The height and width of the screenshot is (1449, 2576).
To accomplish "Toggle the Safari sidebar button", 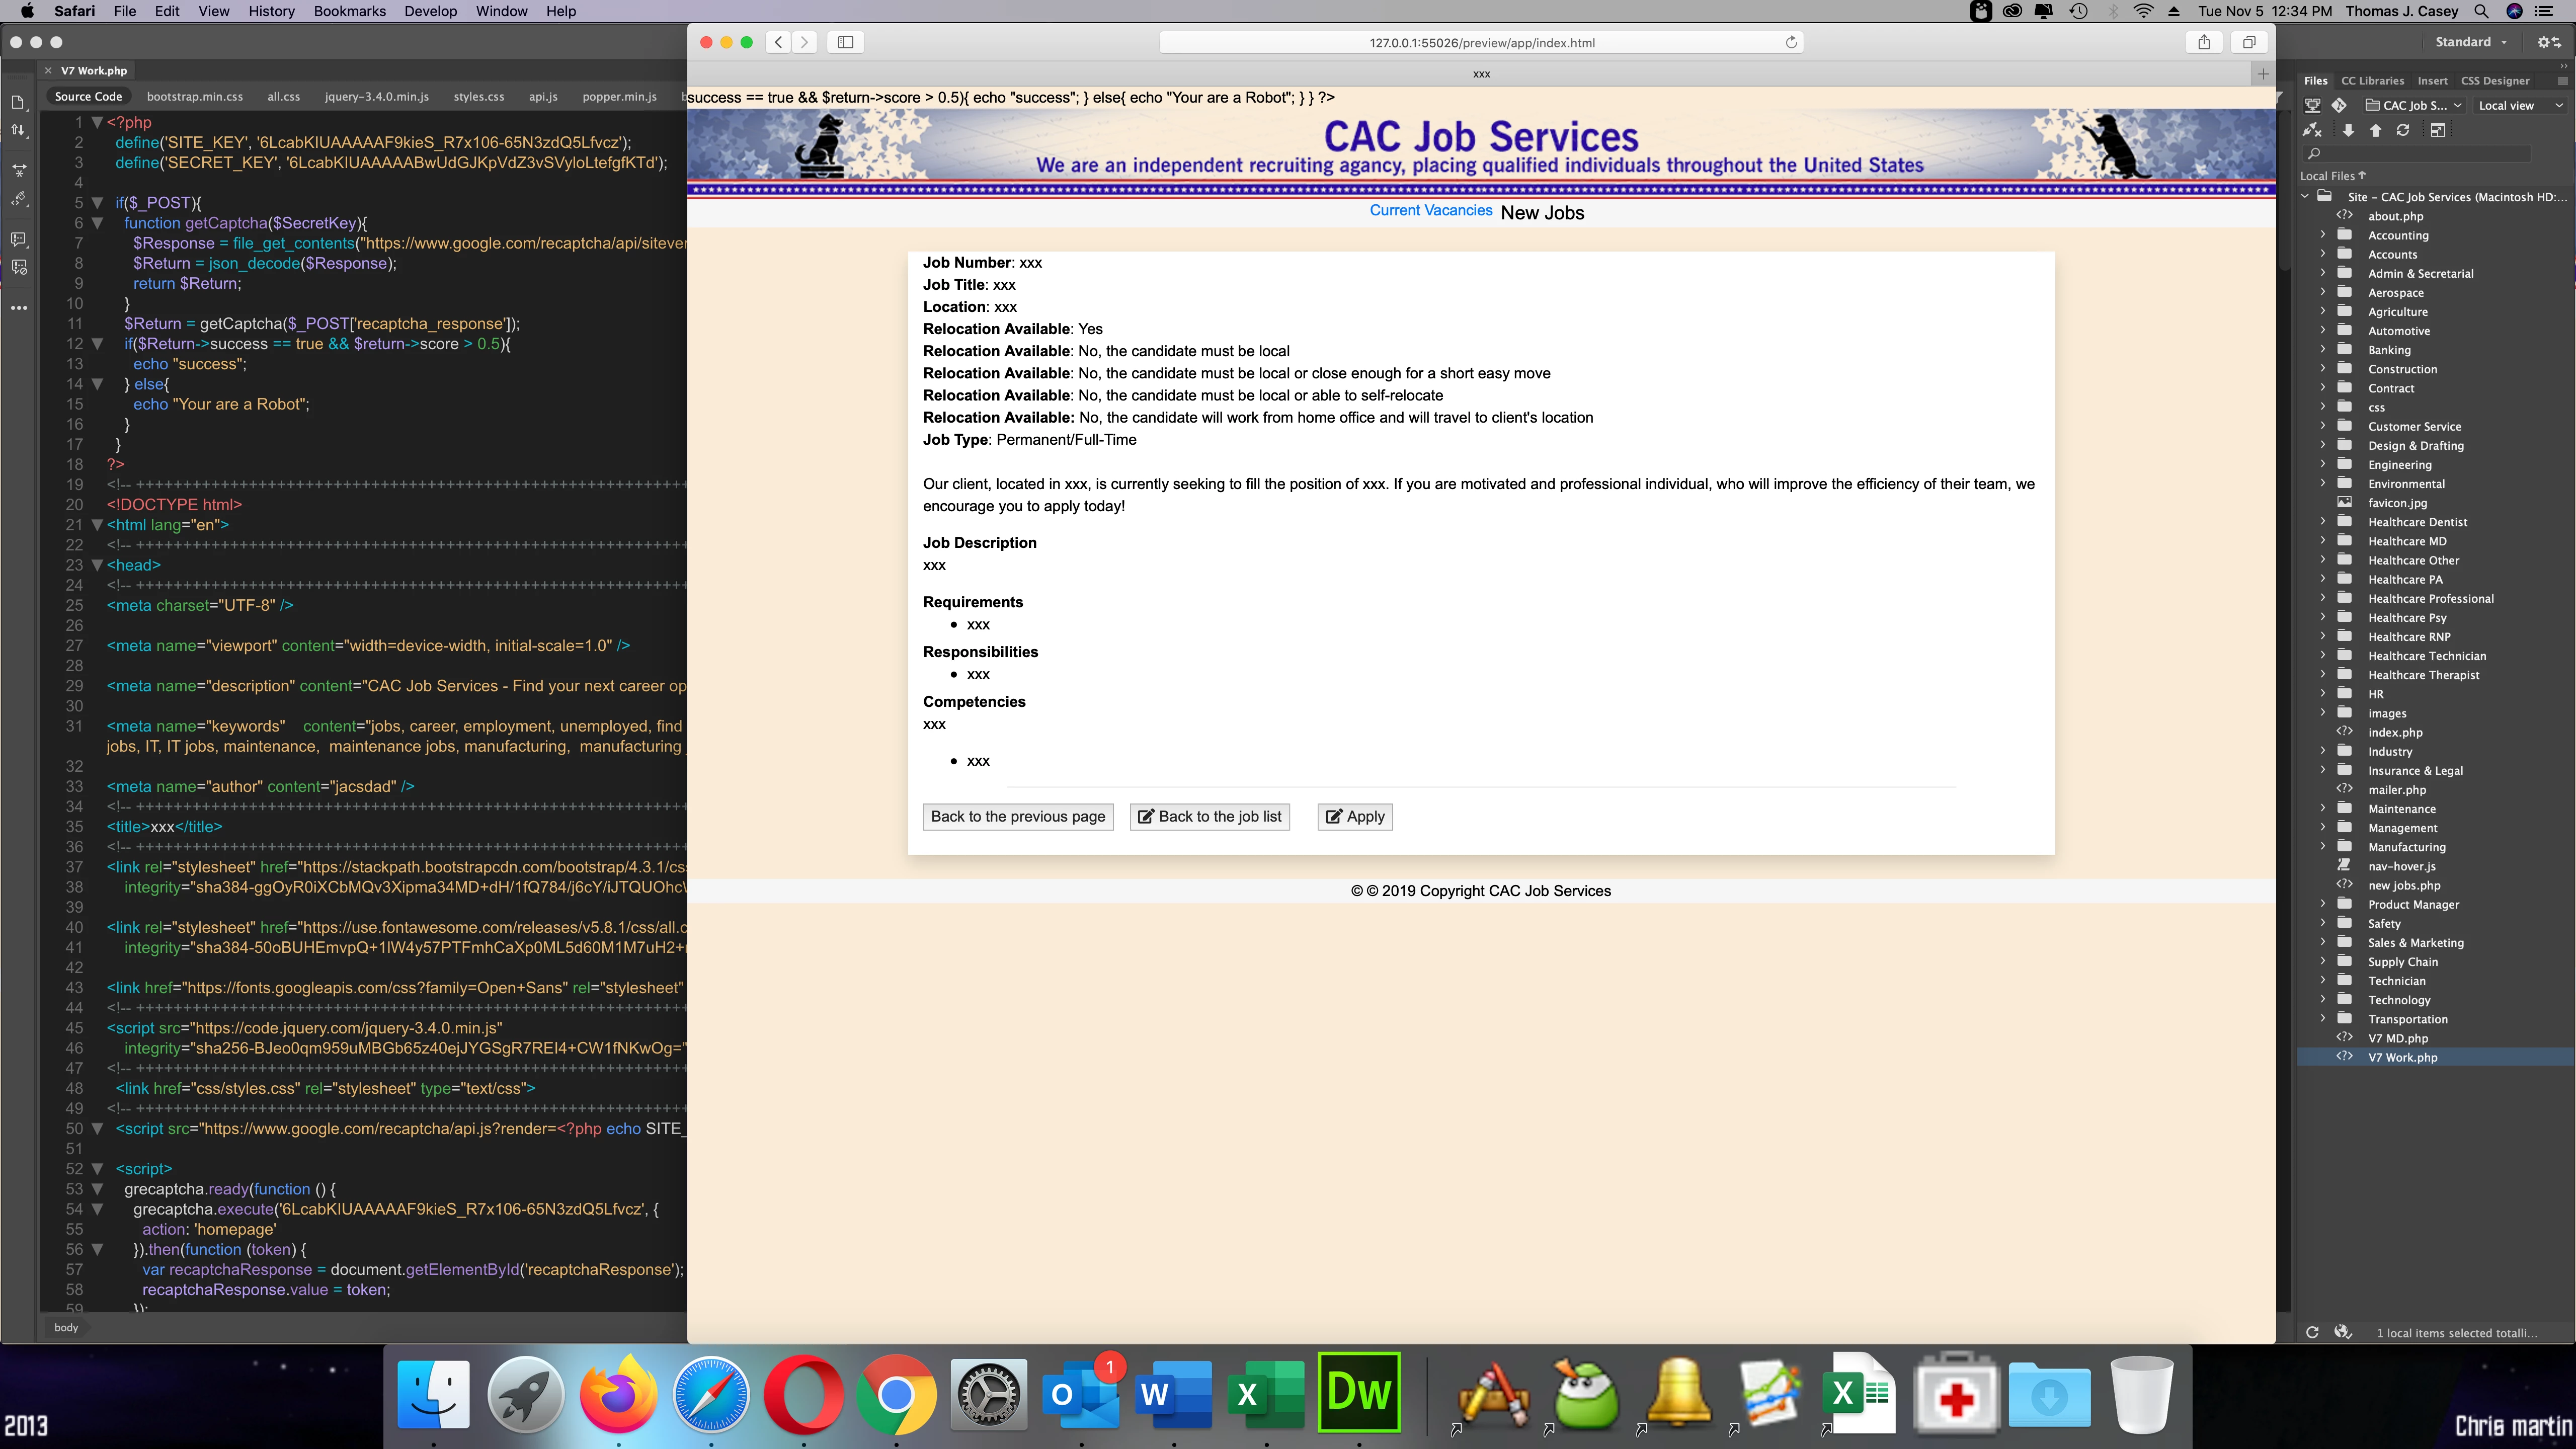I will click(x=845, y=42).
